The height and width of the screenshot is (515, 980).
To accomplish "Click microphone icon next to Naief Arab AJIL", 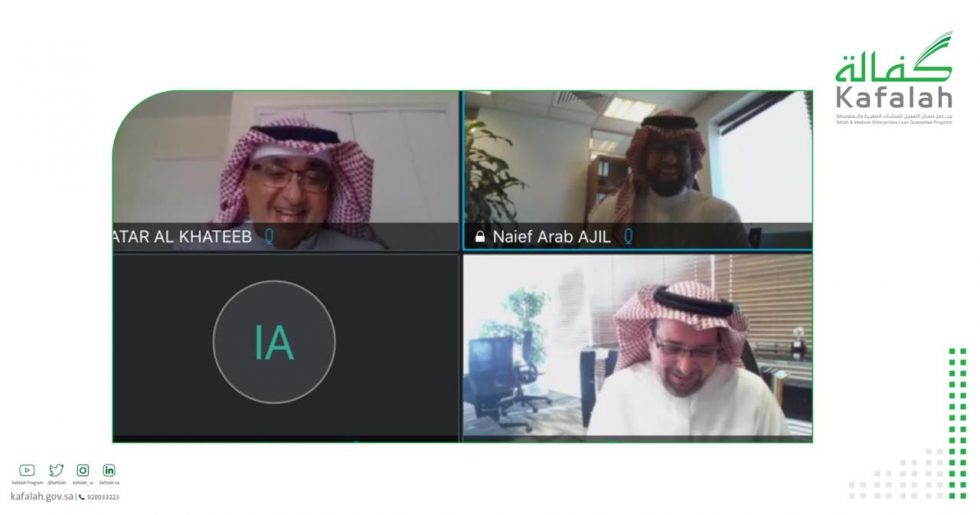I will tap(628, 236).
